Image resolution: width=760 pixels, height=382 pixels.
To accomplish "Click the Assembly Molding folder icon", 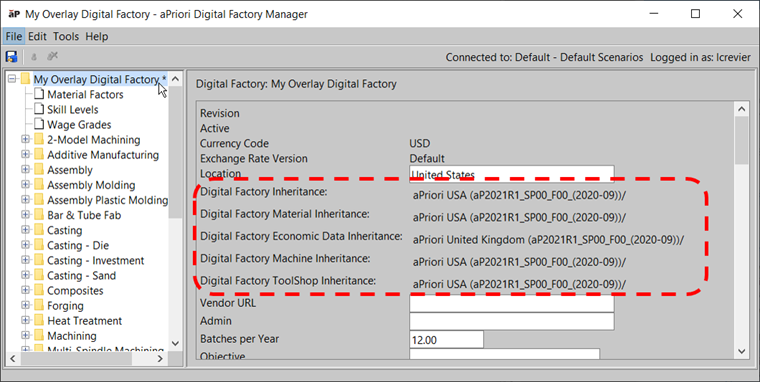I will point(39,185).
